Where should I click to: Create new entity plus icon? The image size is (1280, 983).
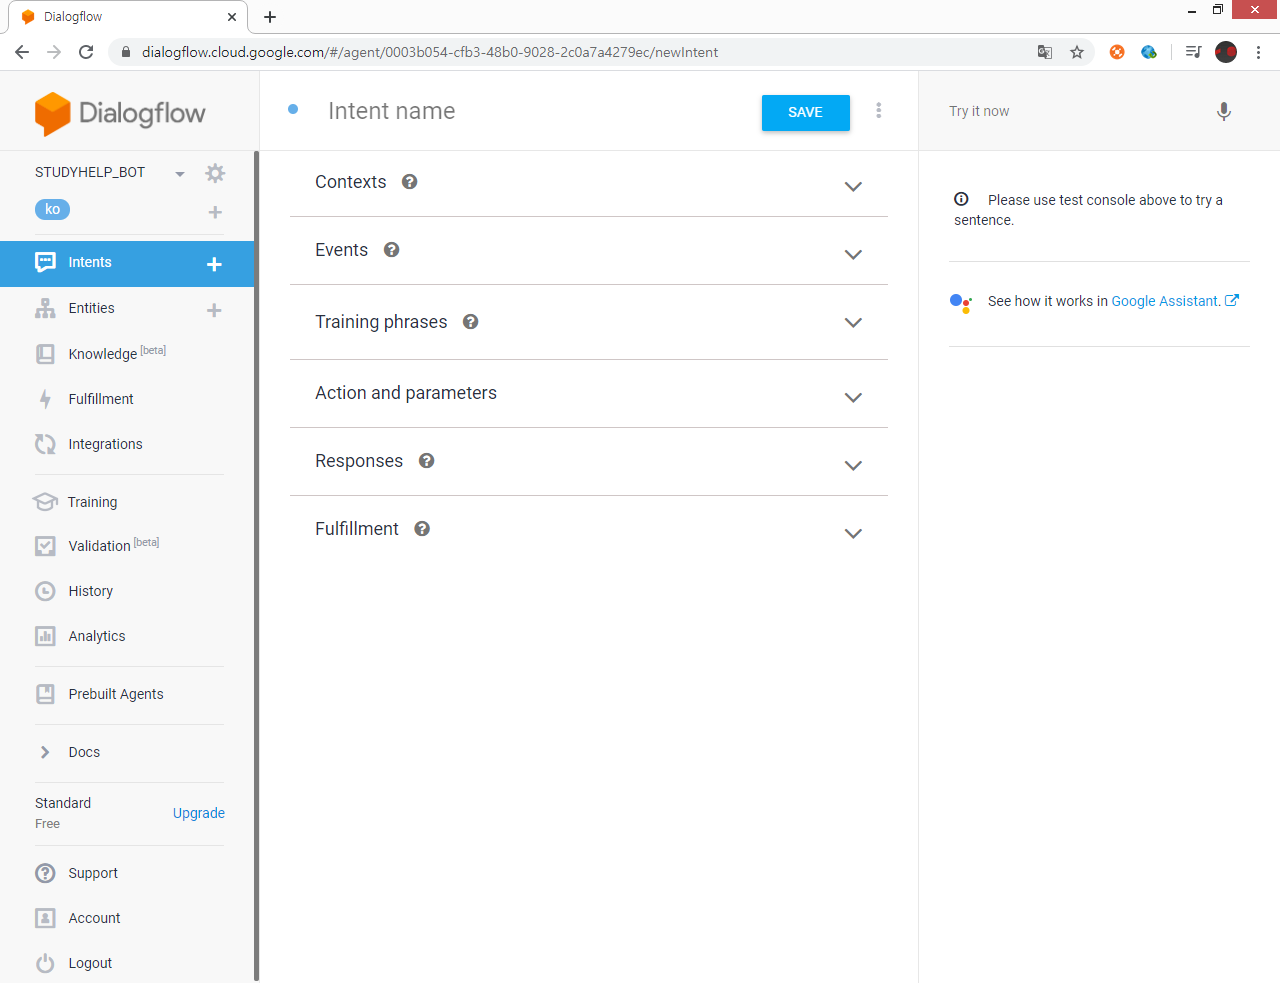(x=214, y=310)
